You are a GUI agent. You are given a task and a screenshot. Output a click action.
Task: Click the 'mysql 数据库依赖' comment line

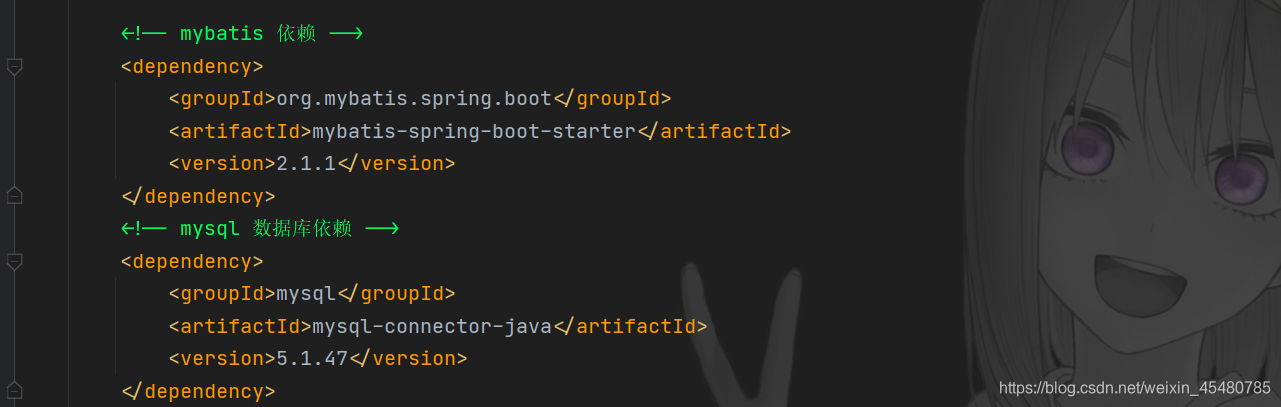260,229
